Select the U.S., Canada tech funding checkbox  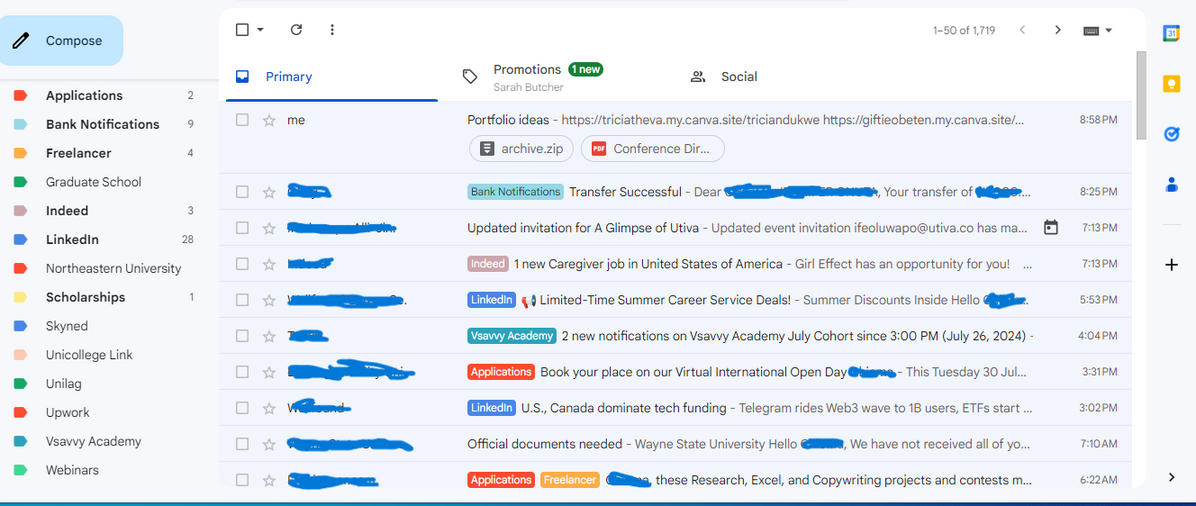coord(242,408)
